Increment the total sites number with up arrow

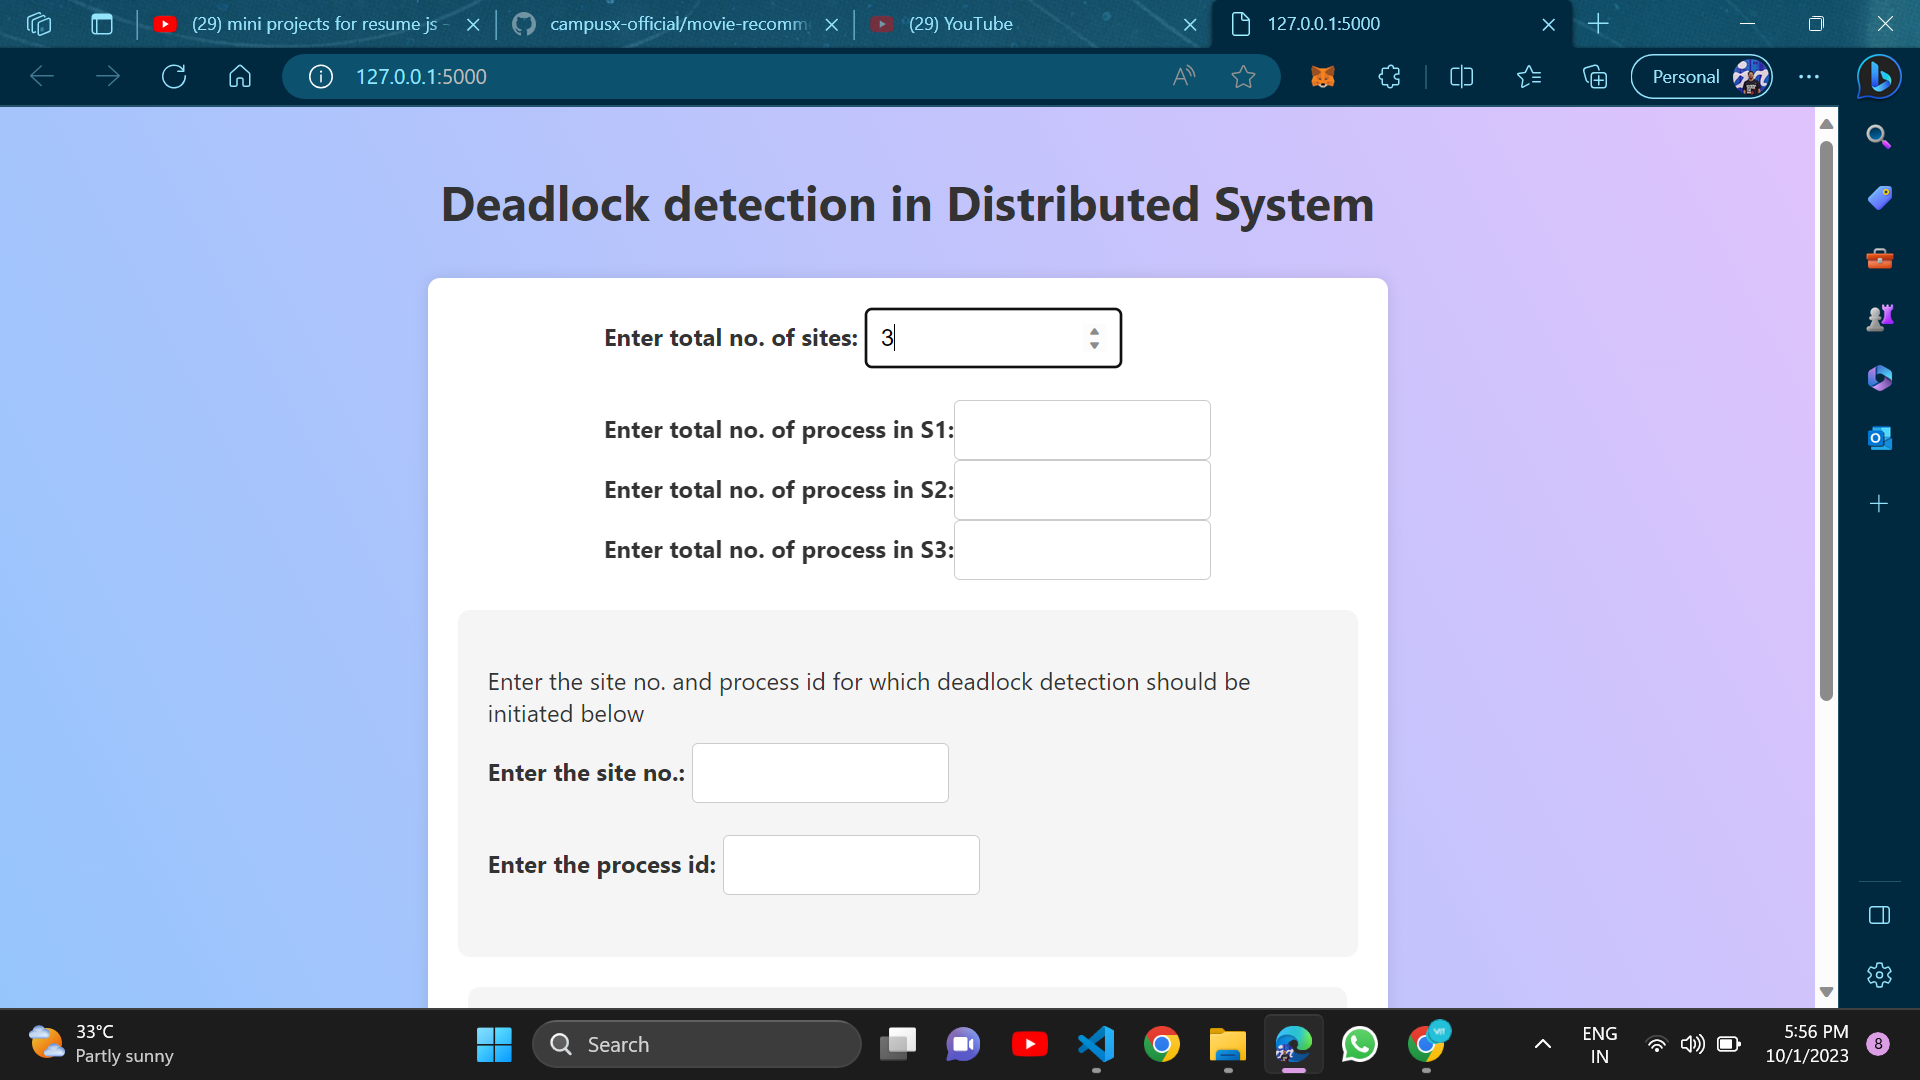pyautogui.click(x=1095, y=331)
